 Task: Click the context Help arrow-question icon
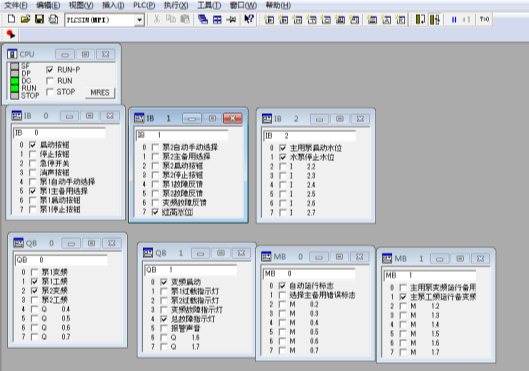[249, 19]
